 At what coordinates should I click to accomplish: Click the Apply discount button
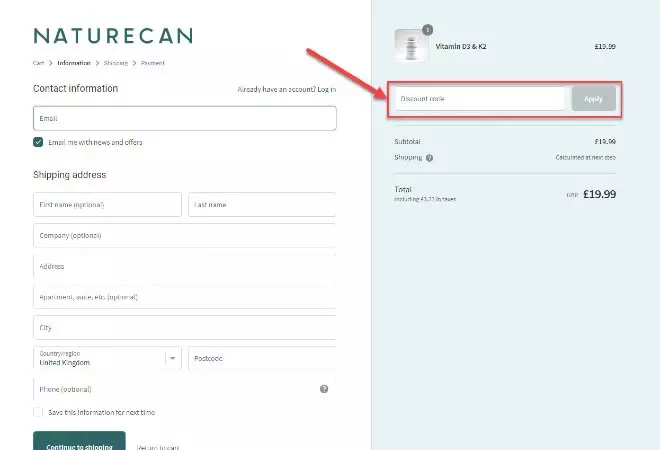593,99
